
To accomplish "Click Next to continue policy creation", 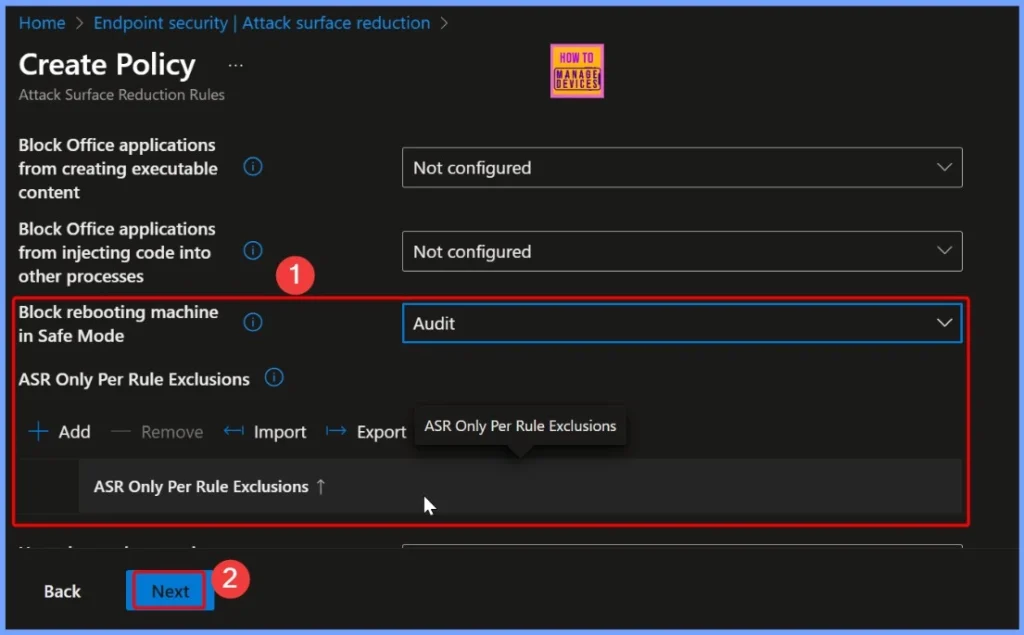I will 169,590.
